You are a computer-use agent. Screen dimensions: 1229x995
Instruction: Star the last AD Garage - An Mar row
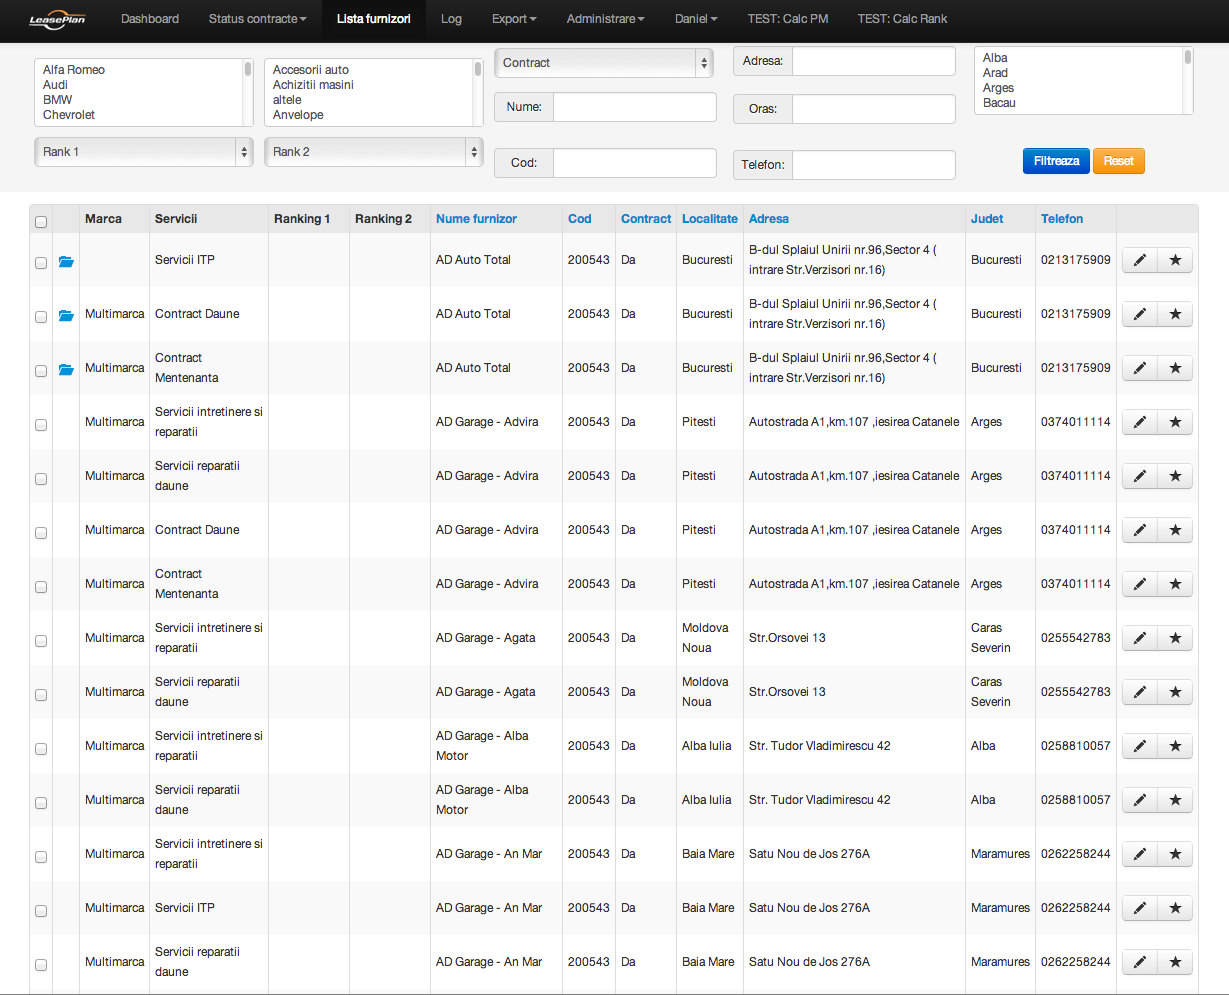[x=1175, y=962]
